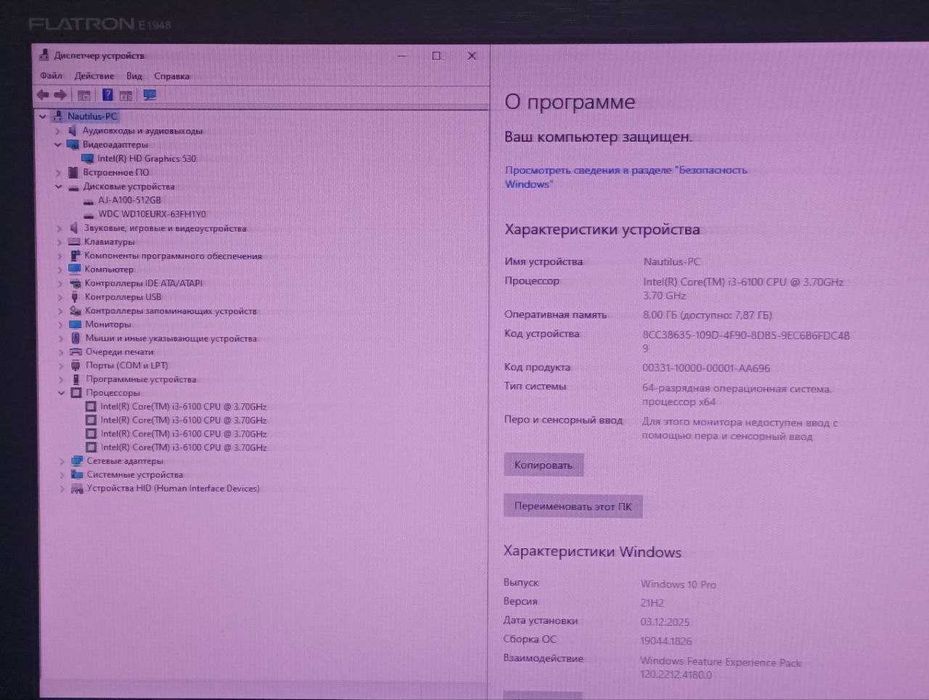Screen dimensions: 929x700
Task: Click the OS build value 19044.1826
Action: (x=666, y=641)
